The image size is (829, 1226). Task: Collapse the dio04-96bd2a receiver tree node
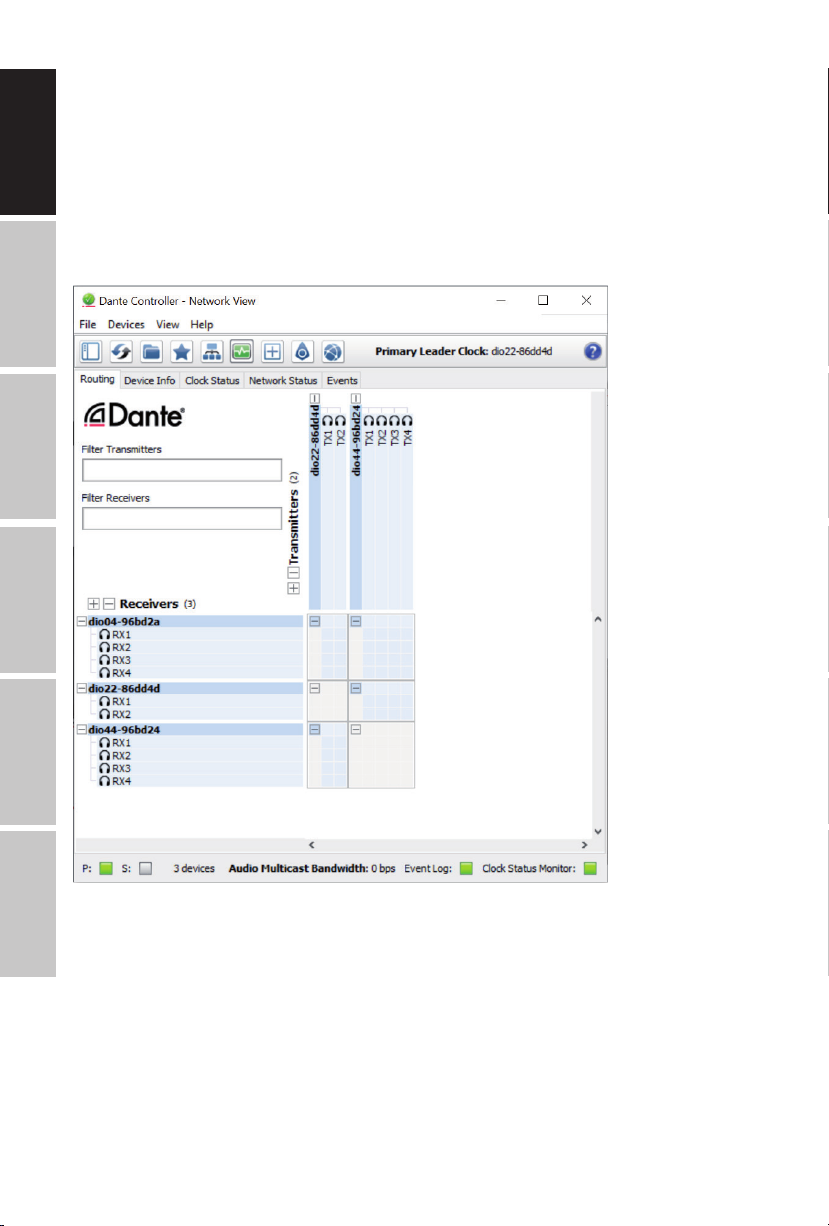point(82,621)
